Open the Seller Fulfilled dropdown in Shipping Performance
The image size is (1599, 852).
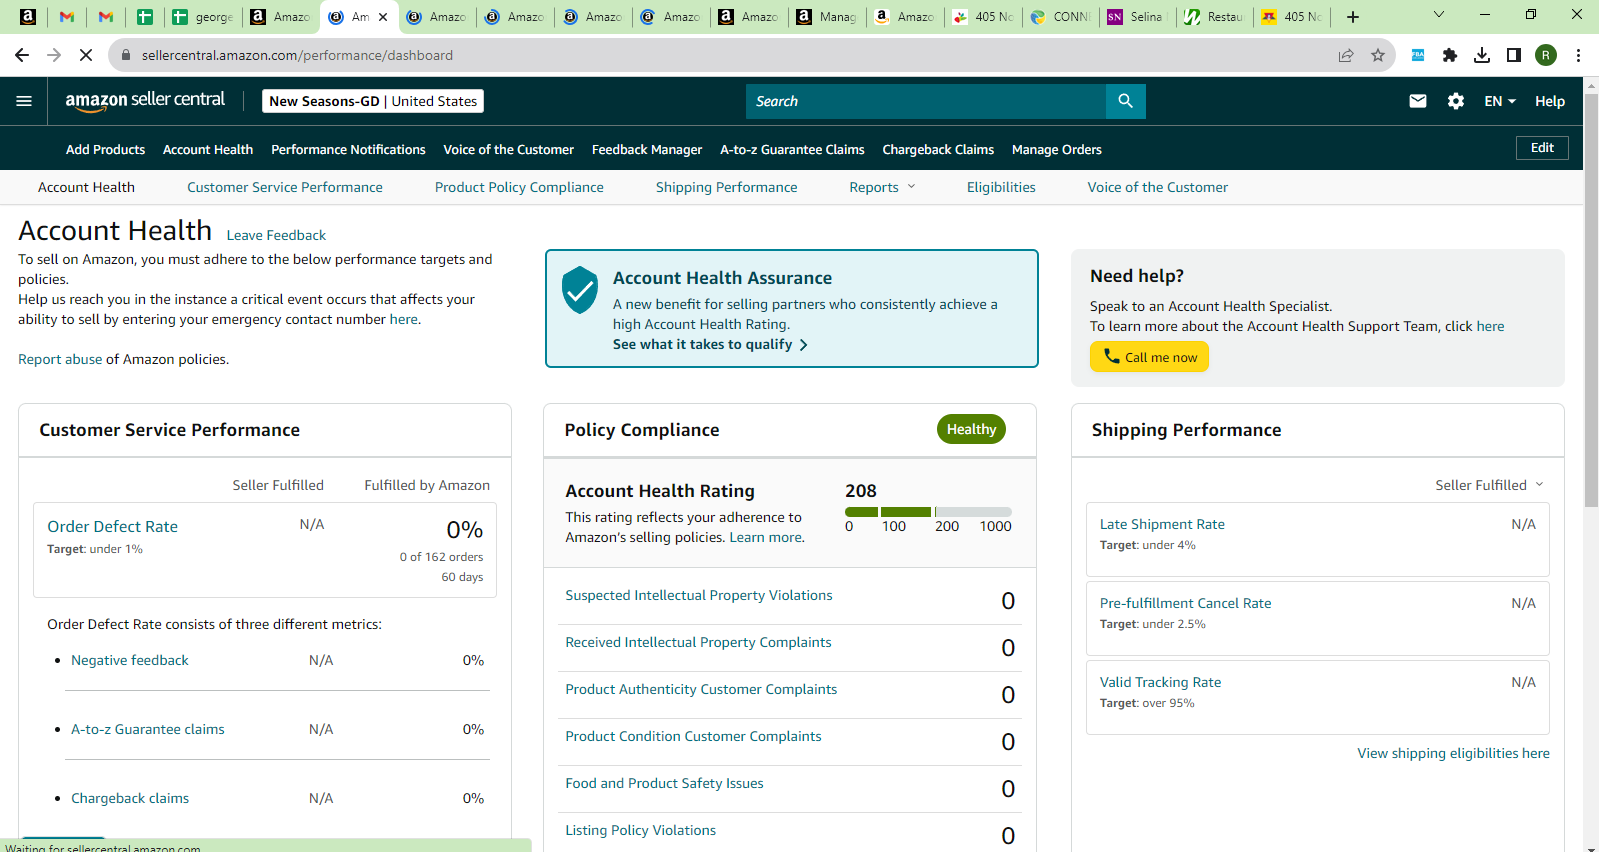pos(1489,485)
